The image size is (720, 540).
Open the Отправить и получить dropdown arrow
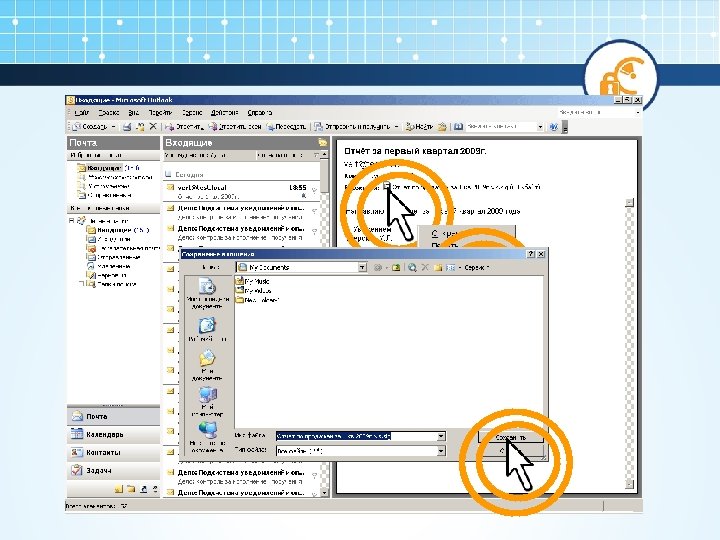click(396, 127)
